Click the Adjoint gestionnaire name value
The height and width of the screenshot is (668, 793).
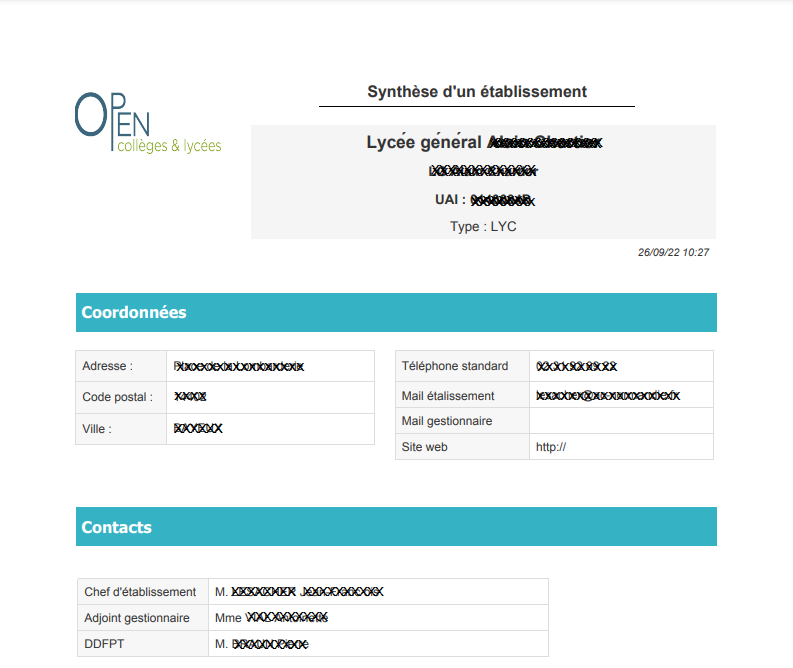[271, 618]
